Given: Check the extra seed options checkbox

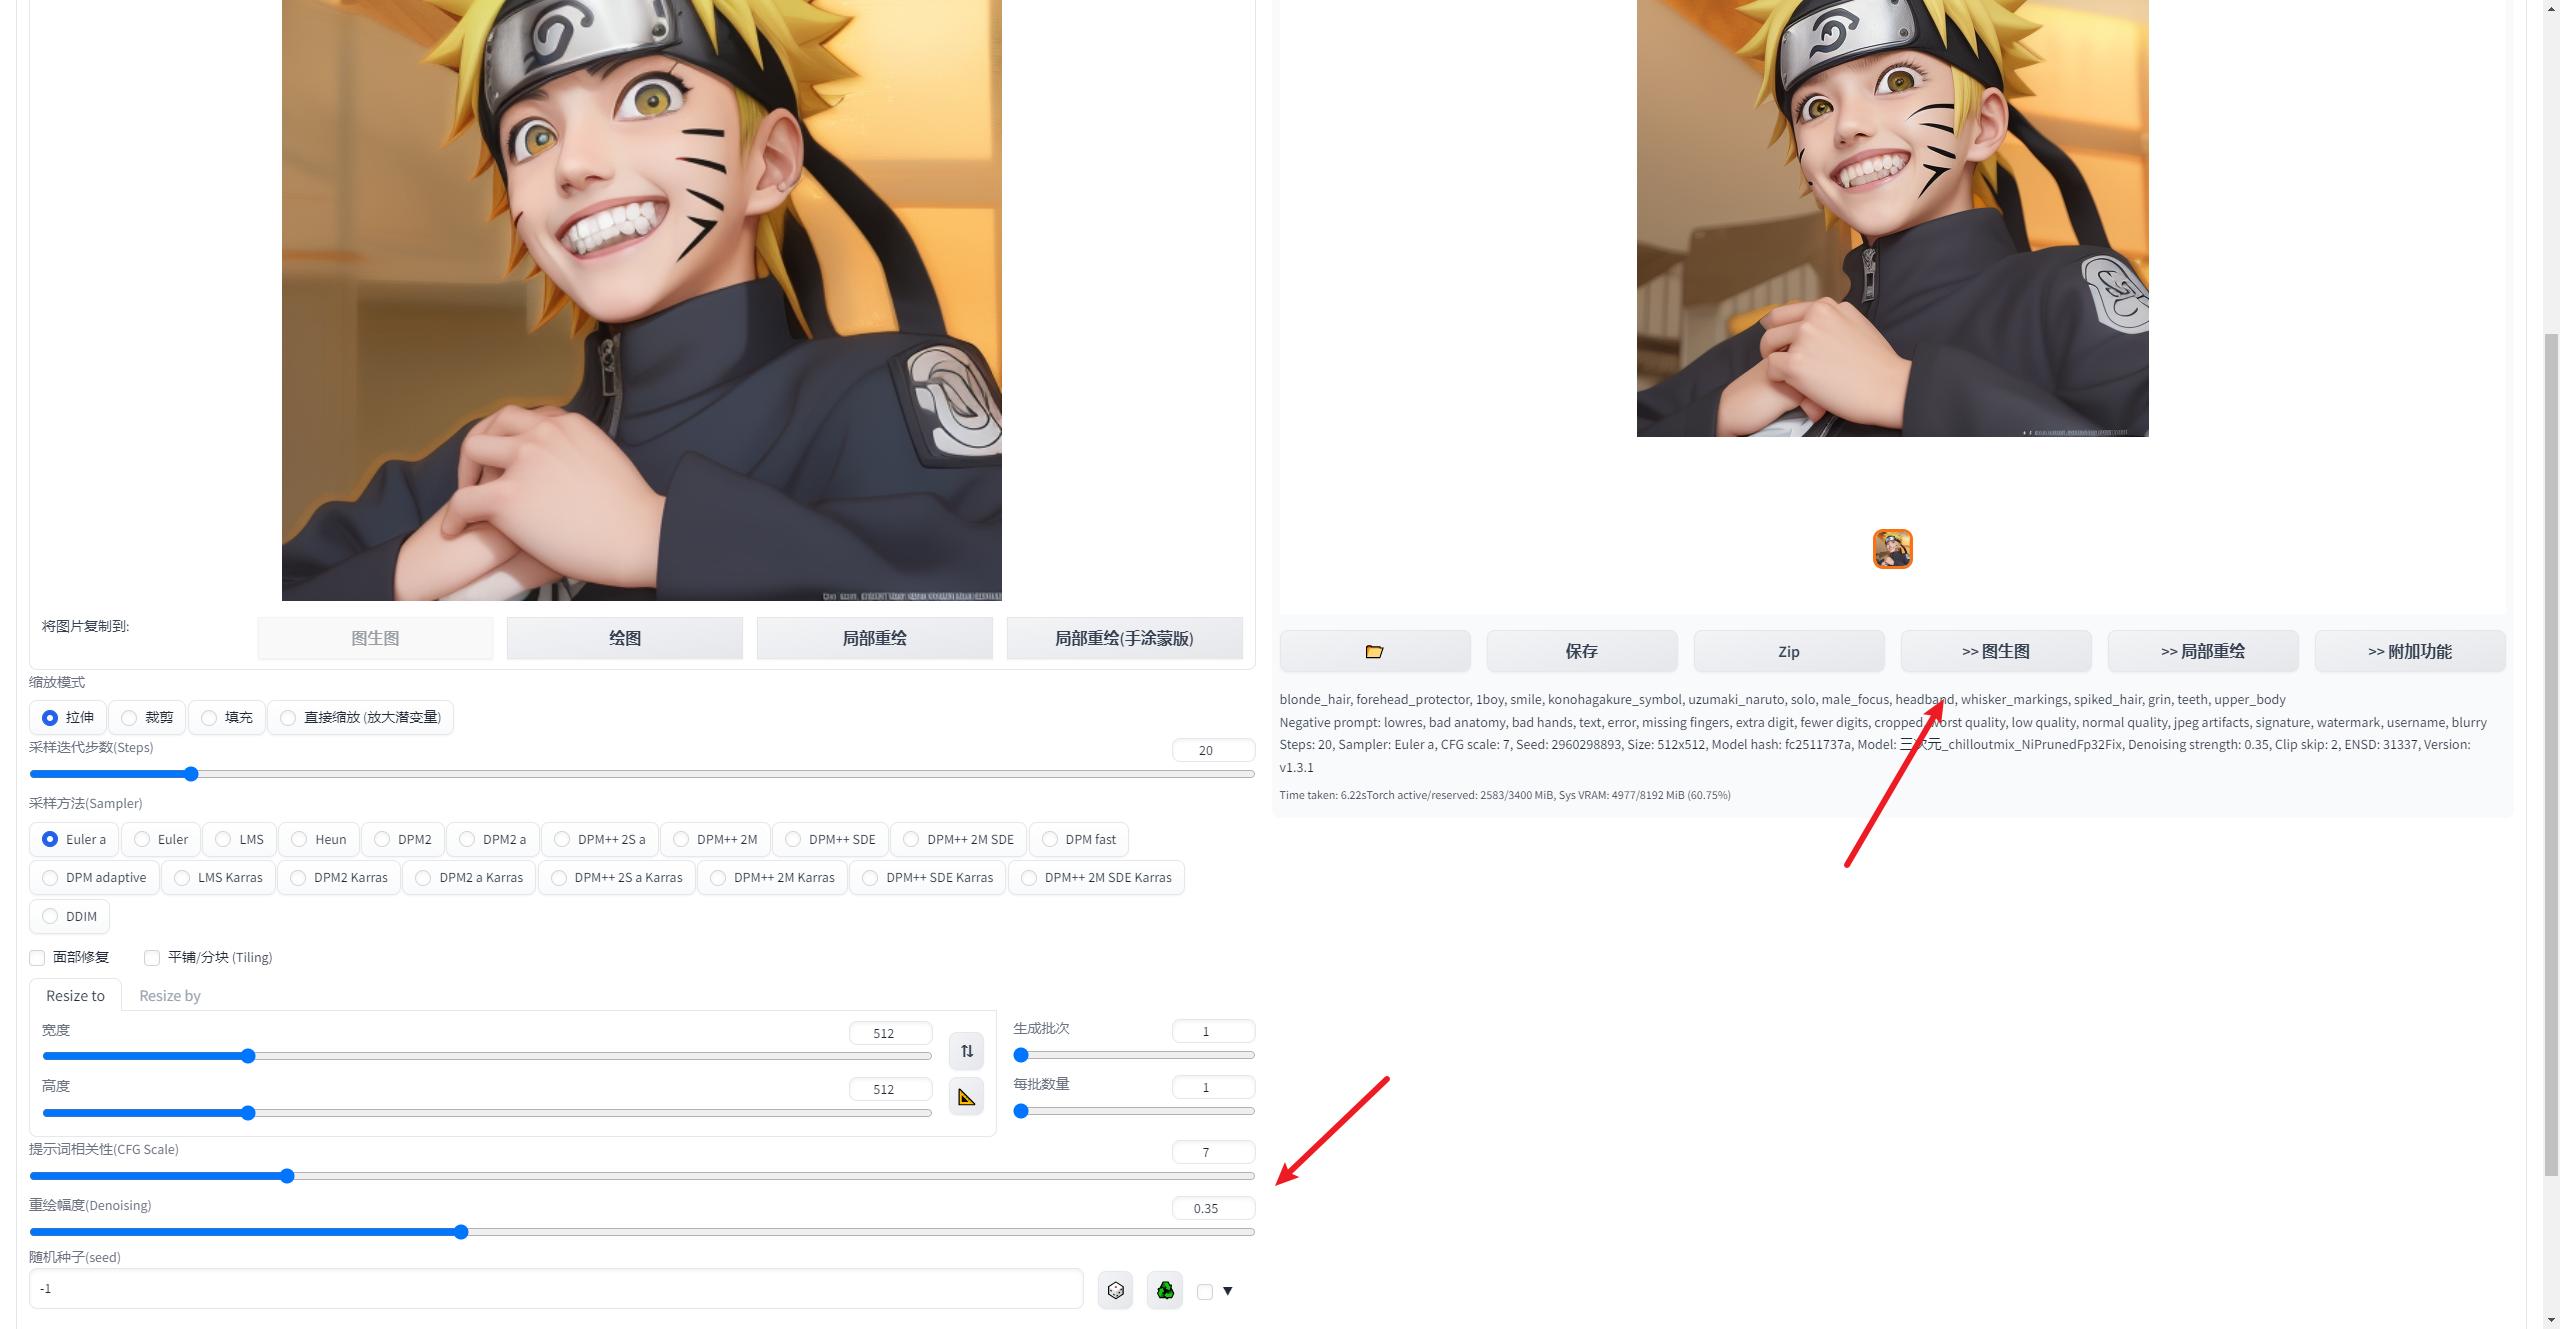Looking at the screenshot, I should click(1203, 1291).
